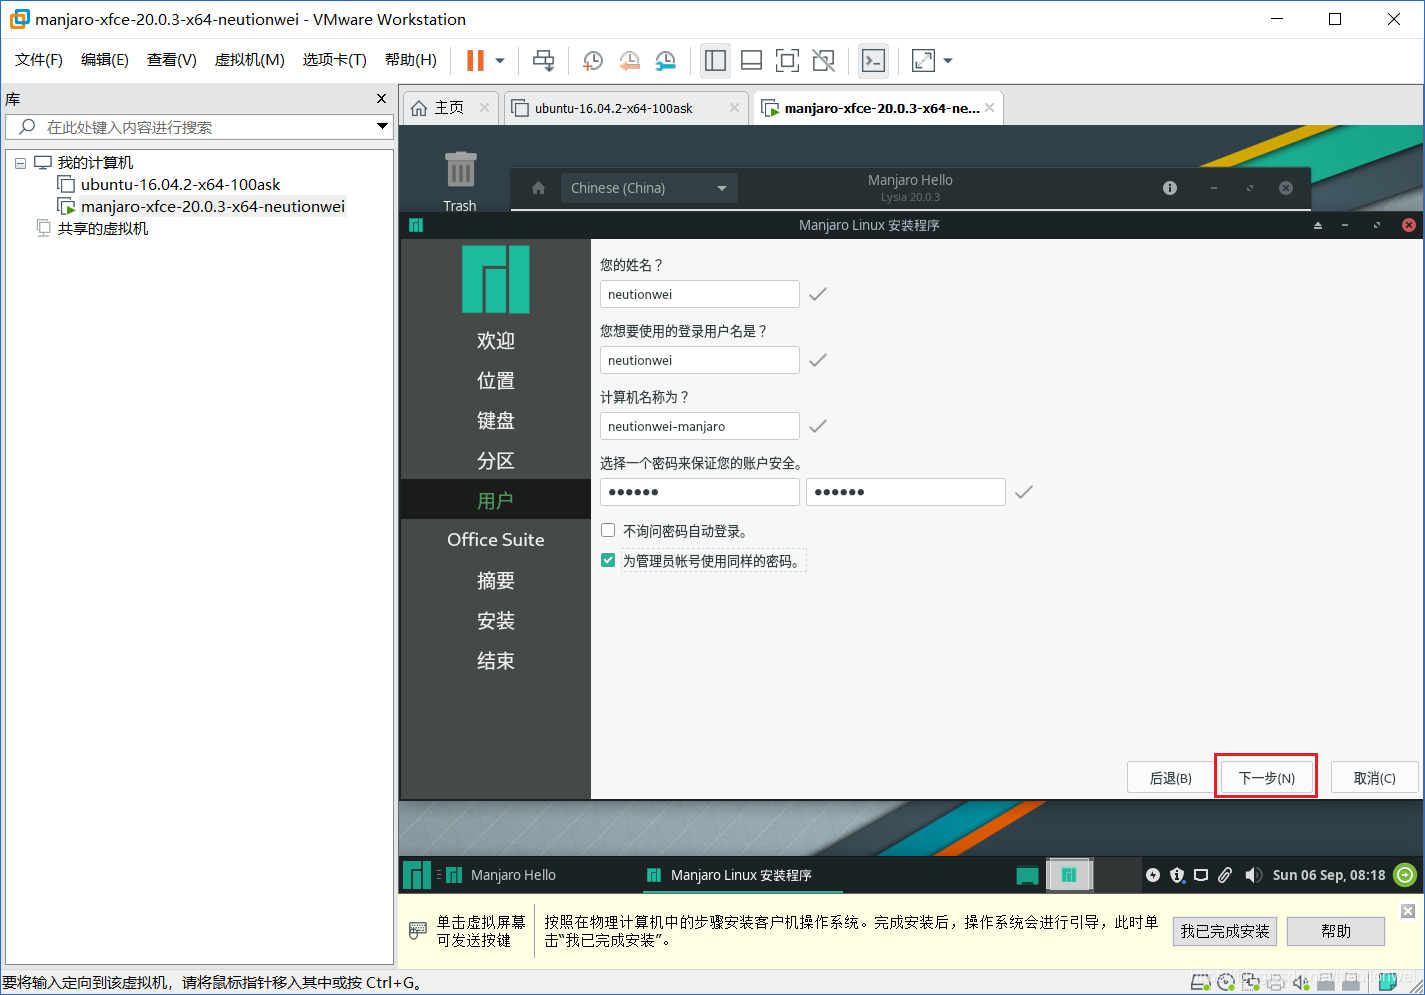Click the stretch guest display icon
Screen dimensions: 1425x995
coord(923,61)
